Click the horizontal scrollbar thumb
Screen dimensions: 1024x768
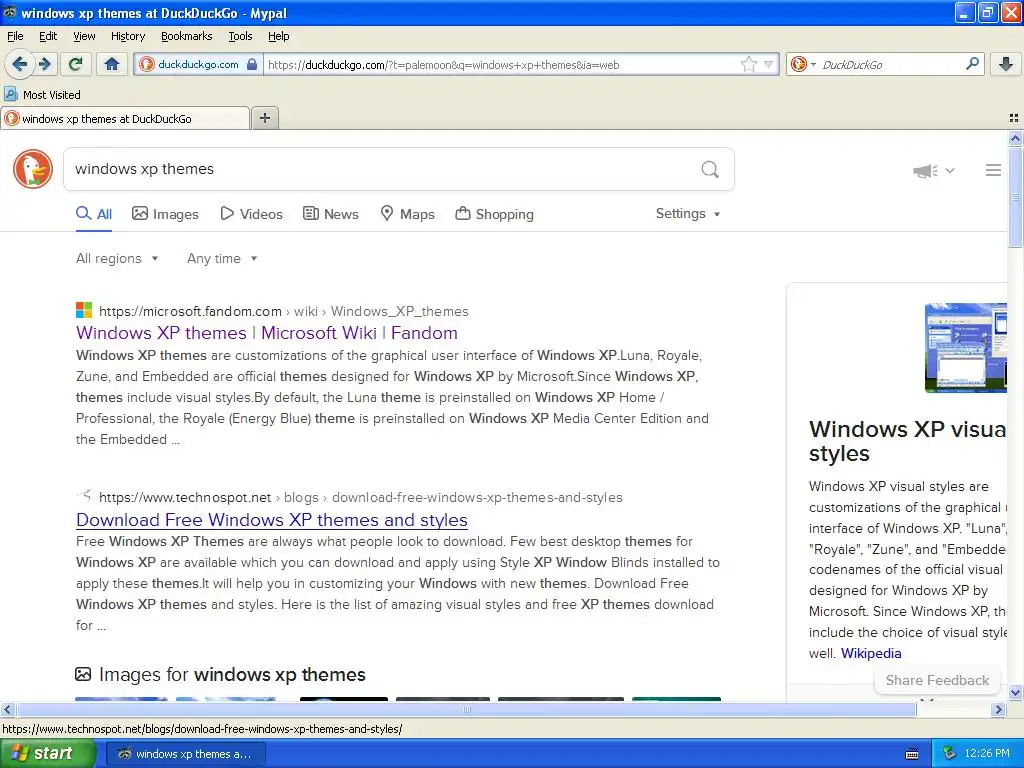pos(466,709)
